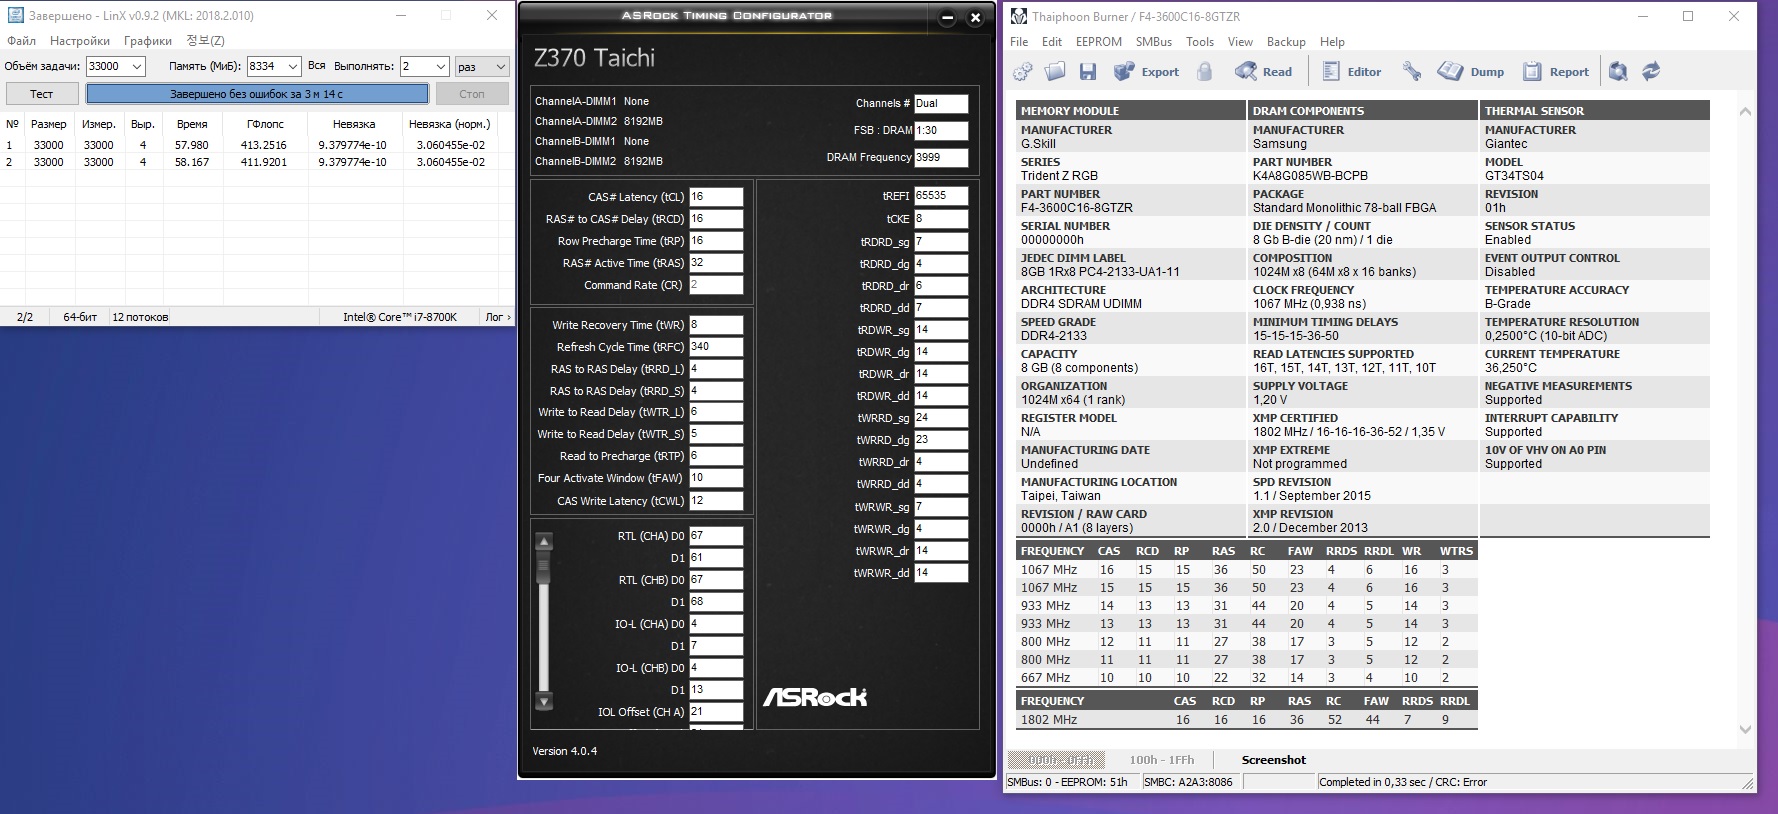Image resolution: width=1778 pixels, height=814 pixels.
Task: Click the wrench tool icon
Action: pyautogui.click(x=1412, y=71)
